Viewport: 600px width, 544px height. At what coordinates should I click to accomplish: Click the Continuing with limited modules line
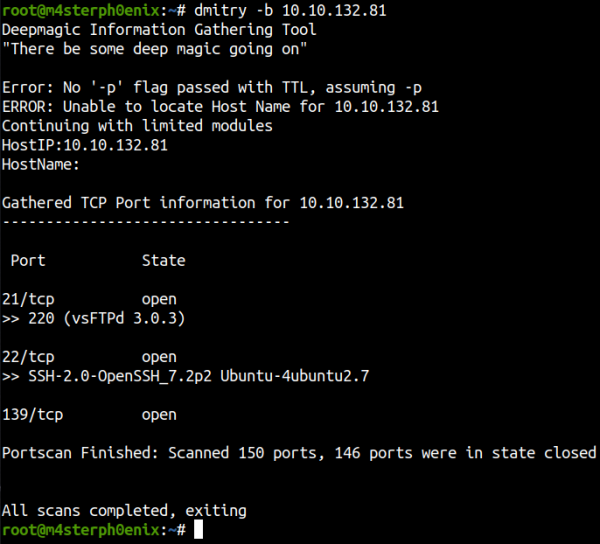click(x=137, y=126)
